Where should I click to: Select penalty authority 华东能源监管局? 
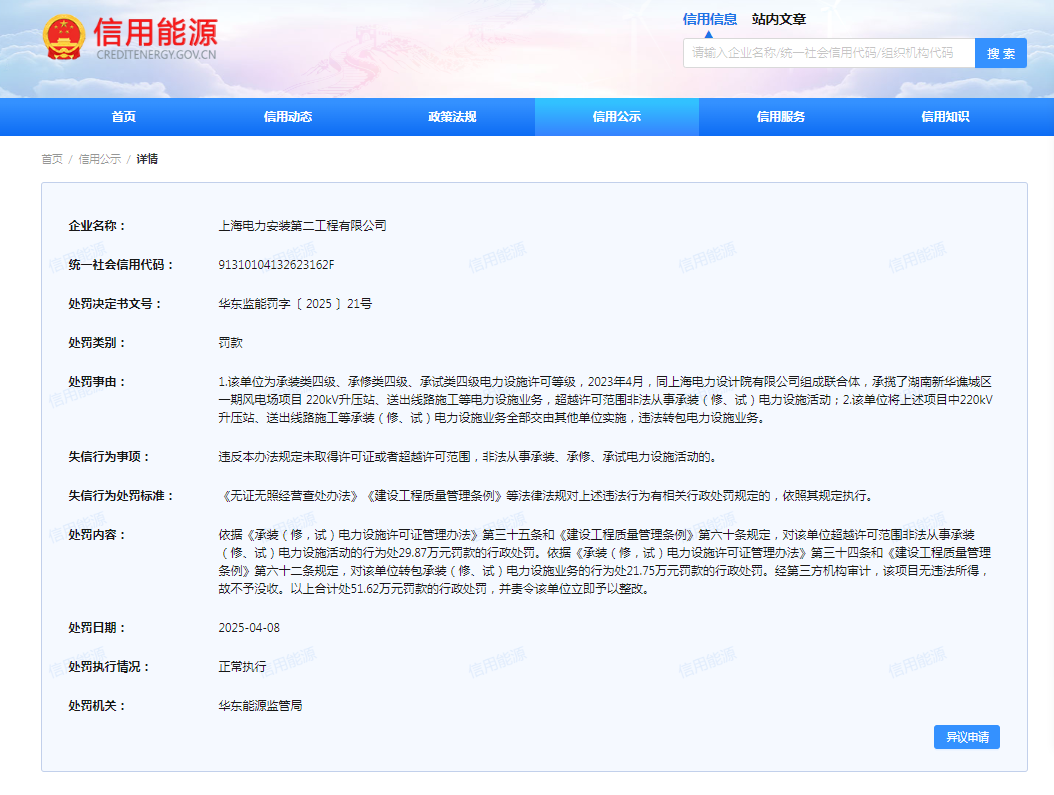(260, 706)
